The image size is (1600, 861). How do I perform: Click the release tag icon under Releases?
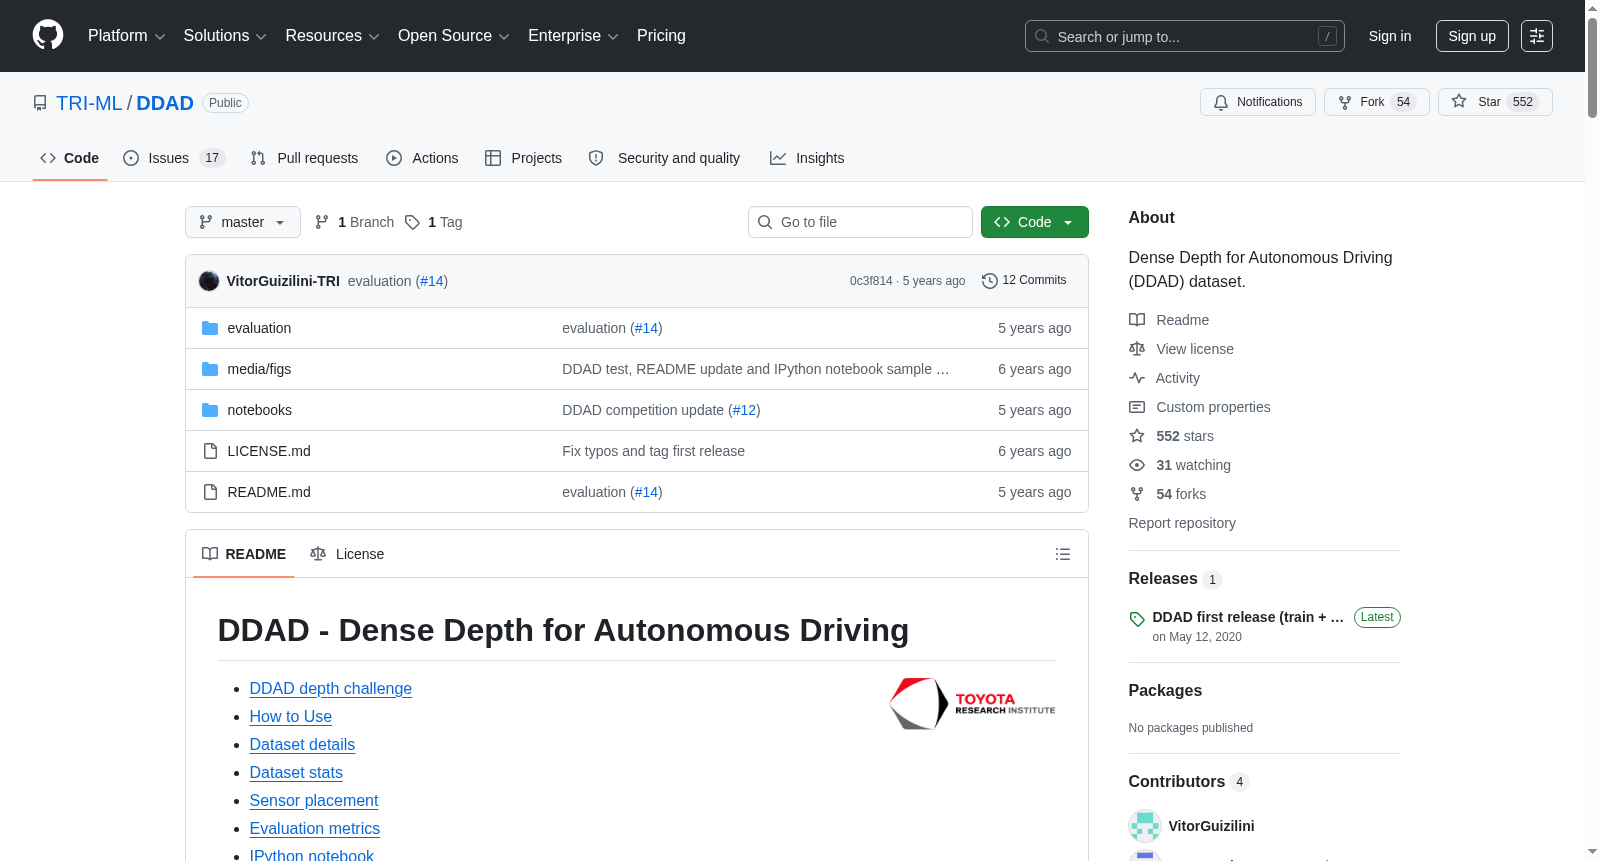tap(1137, 619)
